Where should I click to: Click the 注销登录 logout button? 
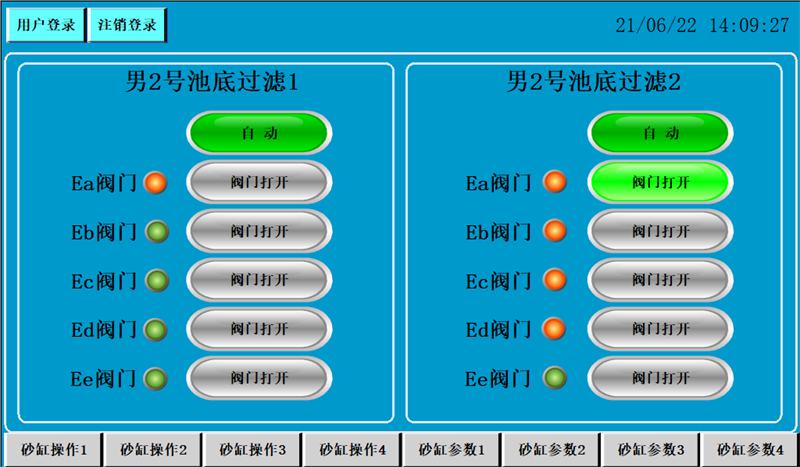click(127, 25)
